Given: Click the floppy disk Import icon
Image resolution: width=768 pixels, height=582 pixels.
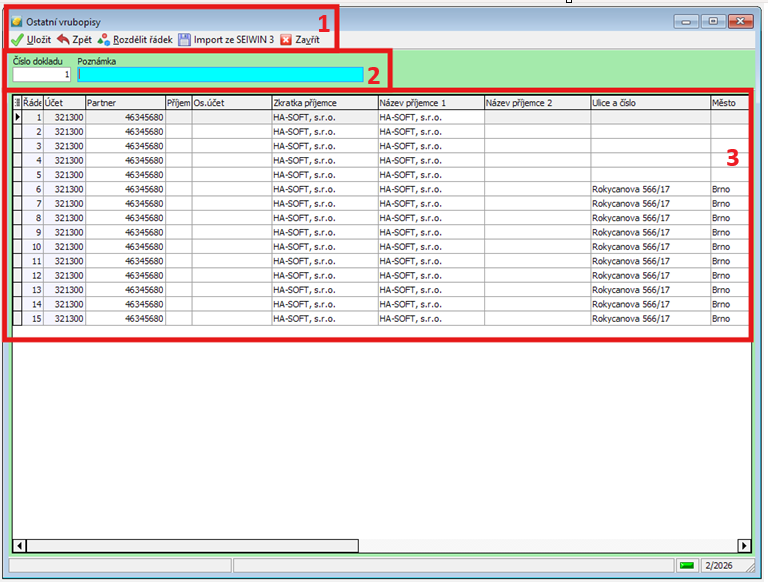Looking at the screenshot, I should (184, 40).
